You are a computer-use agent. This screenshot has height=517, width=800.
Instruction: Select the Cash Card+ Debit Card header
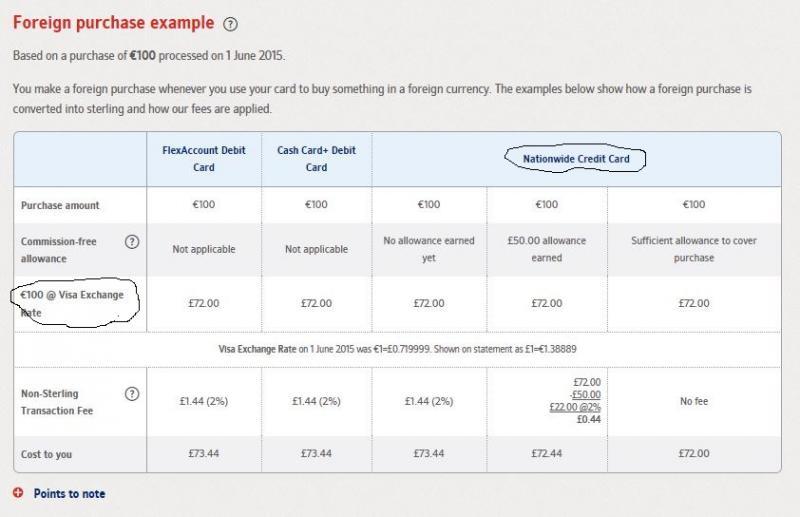[x=316, y=159]
